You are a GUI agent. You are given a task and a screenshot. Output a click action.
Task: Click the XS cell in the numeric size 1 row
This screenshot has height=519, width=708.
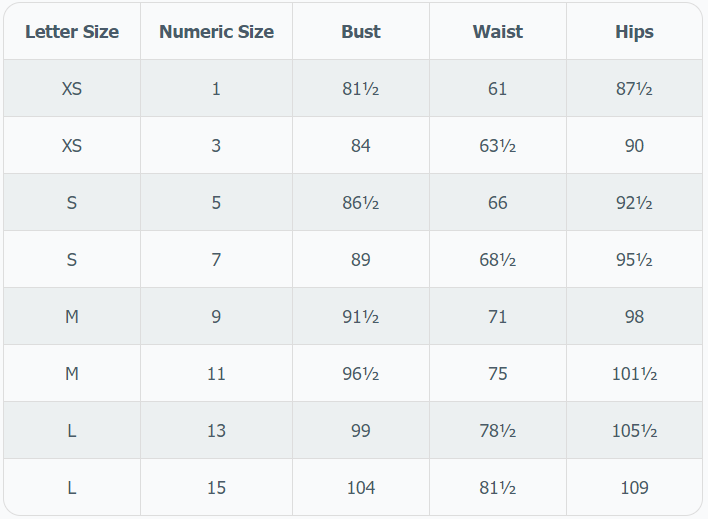click(x=72, y=88)
